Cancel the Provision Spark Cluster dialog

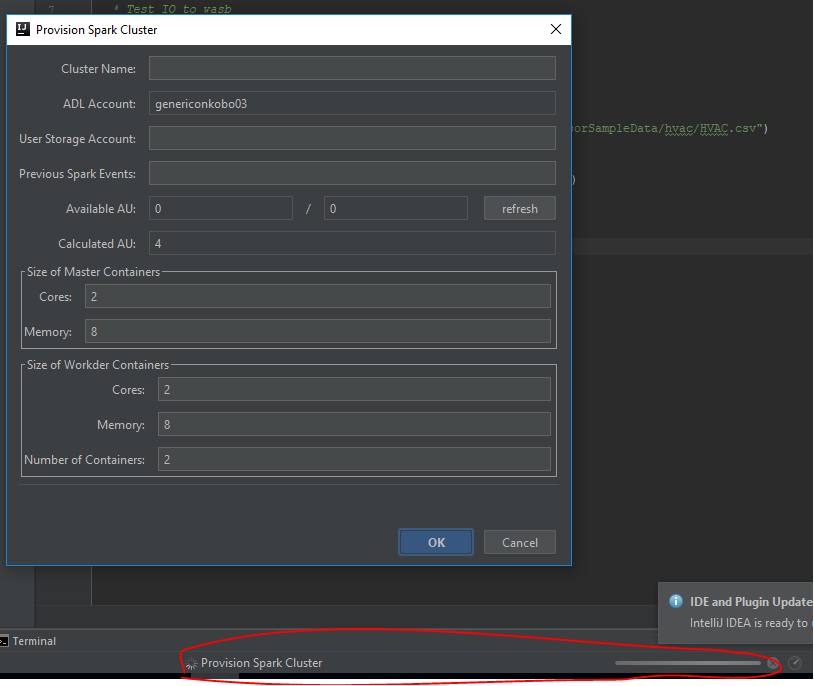point(519,541)
